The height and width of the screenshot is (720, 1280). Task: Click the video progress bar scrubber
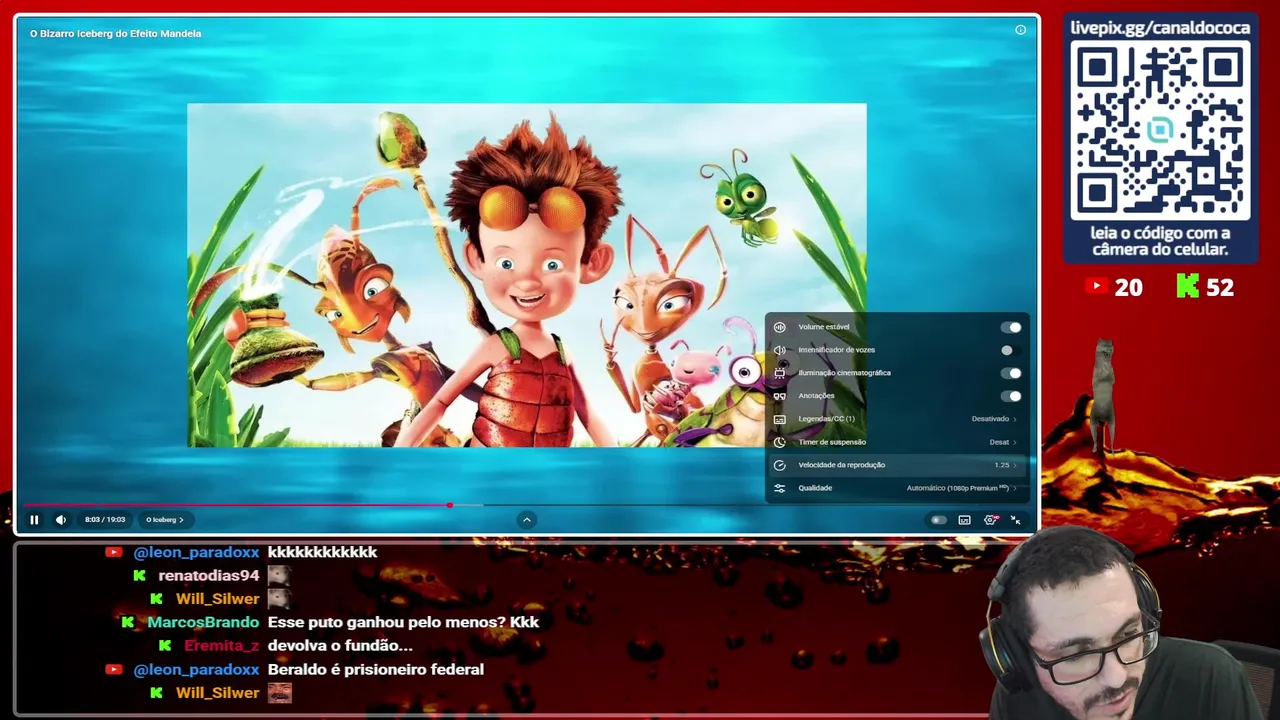450,505
